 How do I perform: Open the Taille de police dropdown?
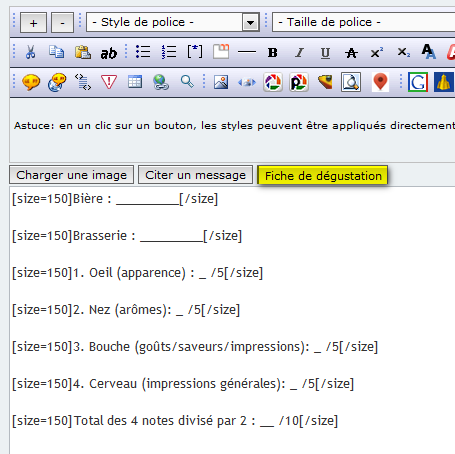[363, 22]
